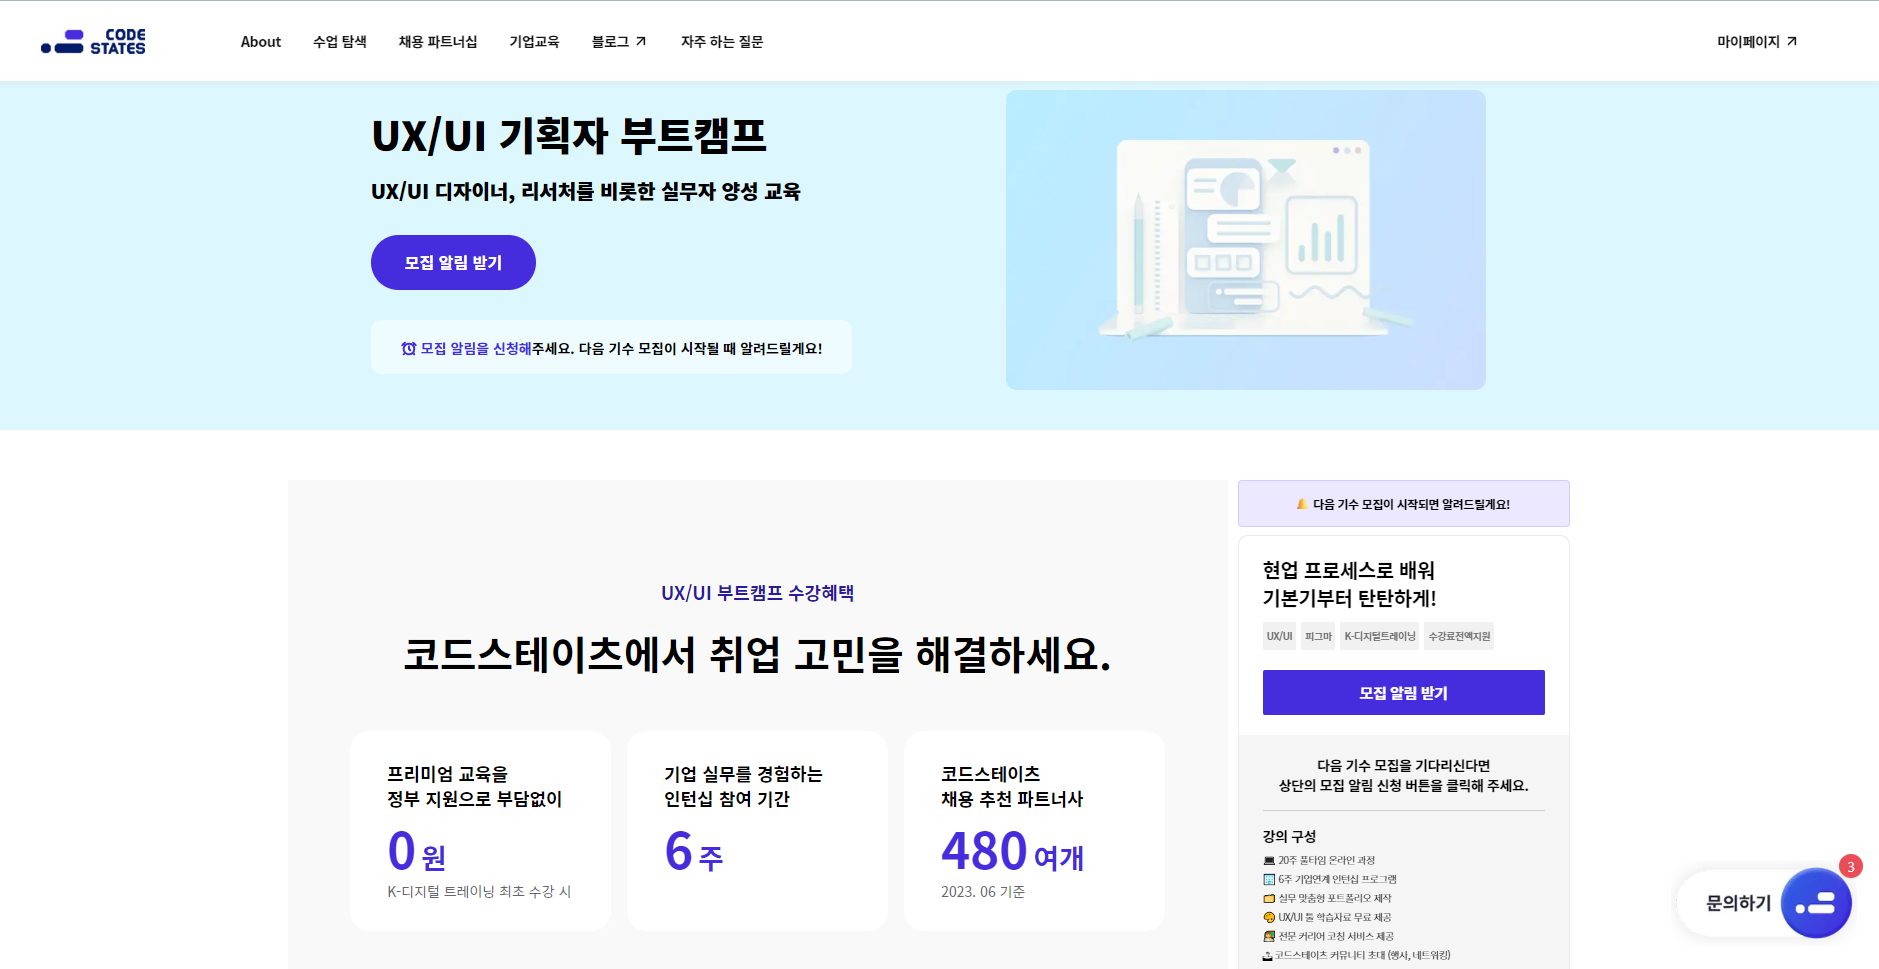
Task: Click the 6 주 internship card
Action: click(757, 831)
